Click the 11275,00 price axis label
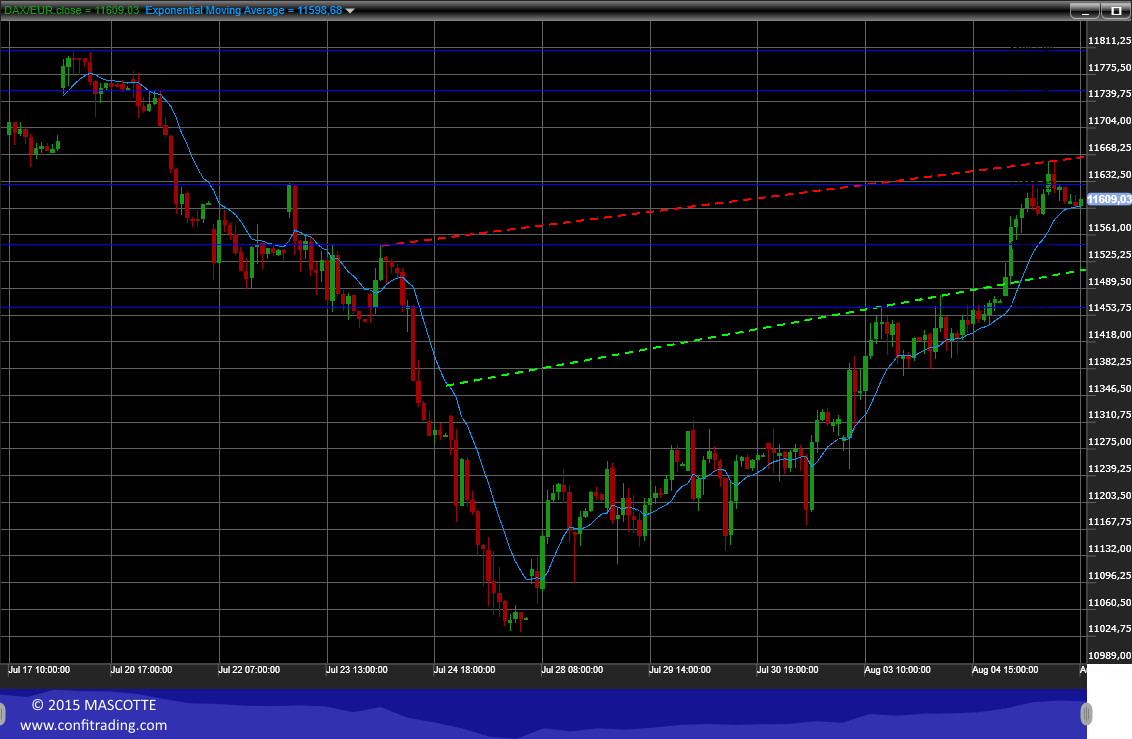The height and width of the screenshot is (739, 1132). (1110, 442)
